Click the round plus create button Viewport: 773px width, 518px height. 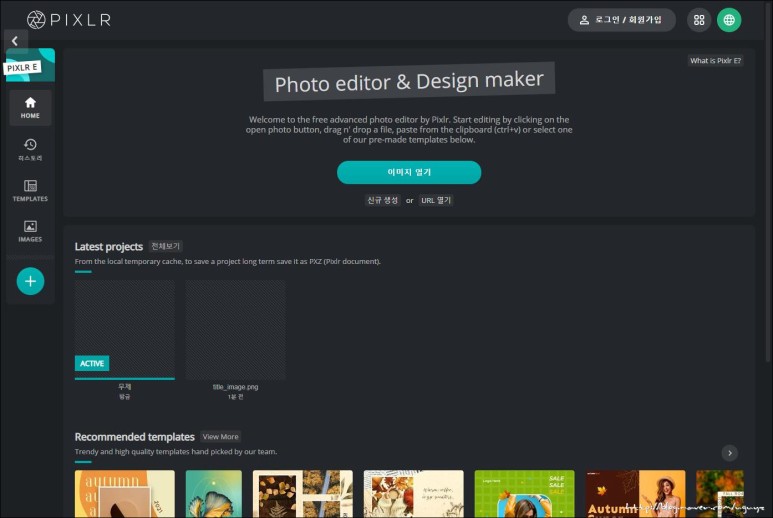click(x=30, y=281)
